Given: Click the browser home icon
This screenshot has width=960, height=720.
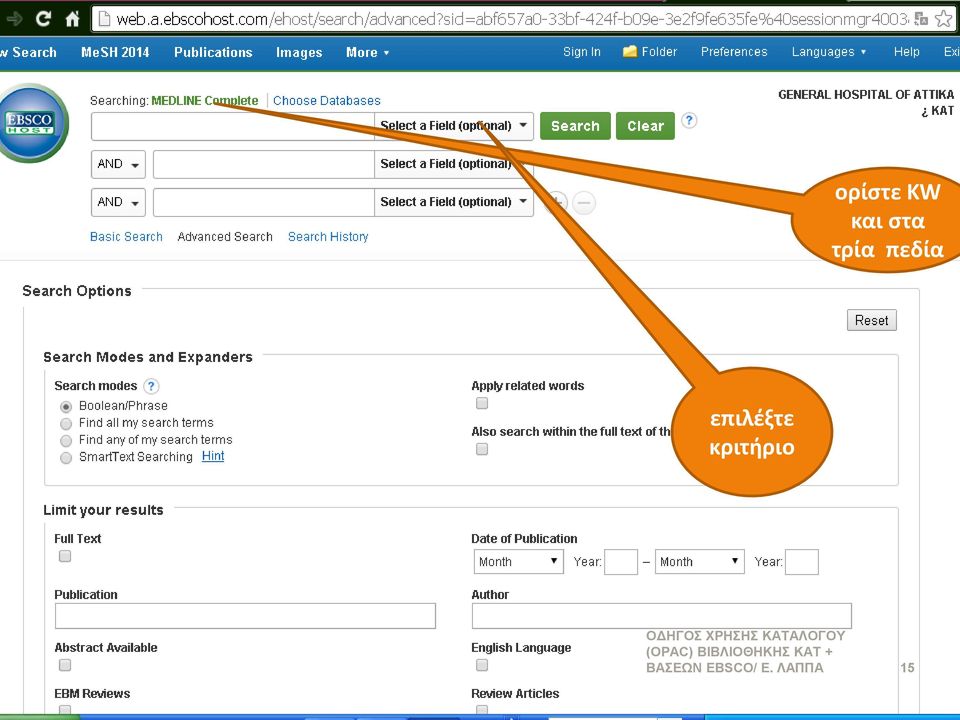Looking at the screenshot, I should tap(73, 19).
